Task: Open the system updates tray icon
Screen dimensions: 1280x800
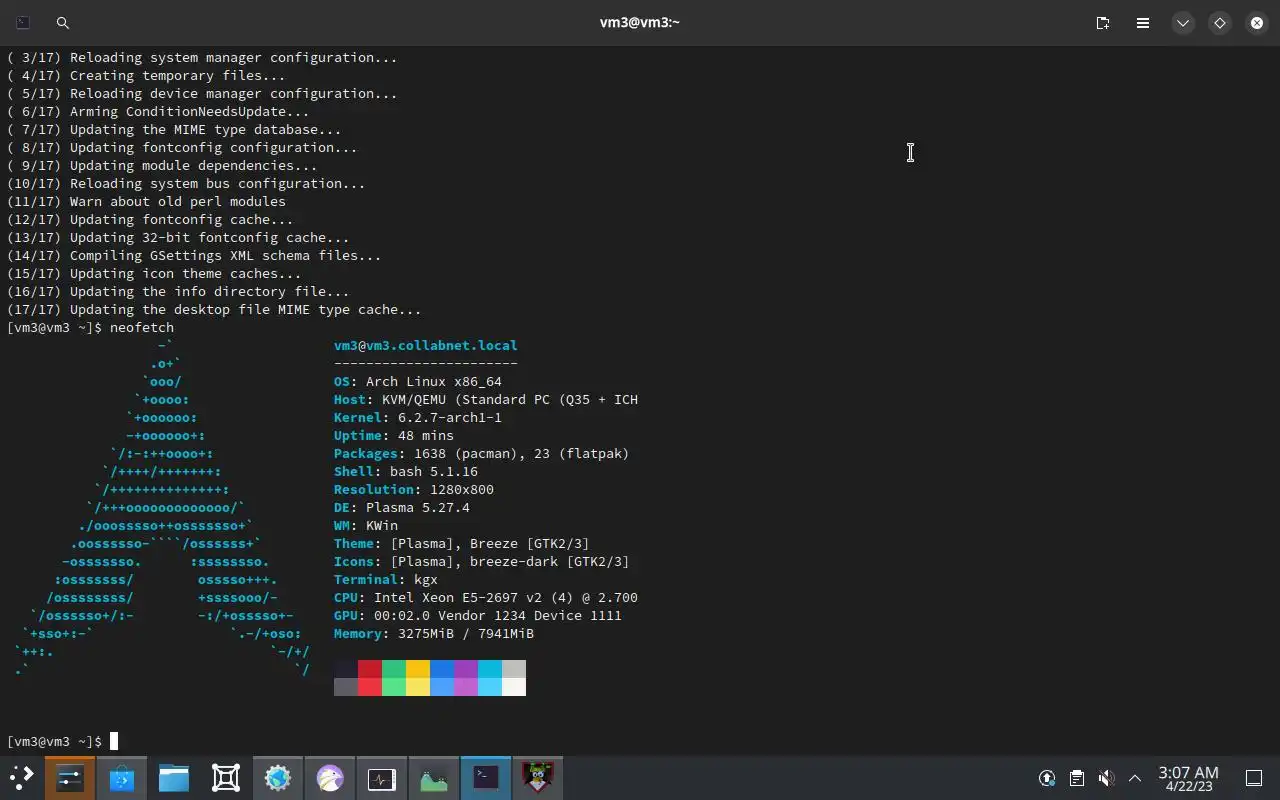Action: point(1047,778)
